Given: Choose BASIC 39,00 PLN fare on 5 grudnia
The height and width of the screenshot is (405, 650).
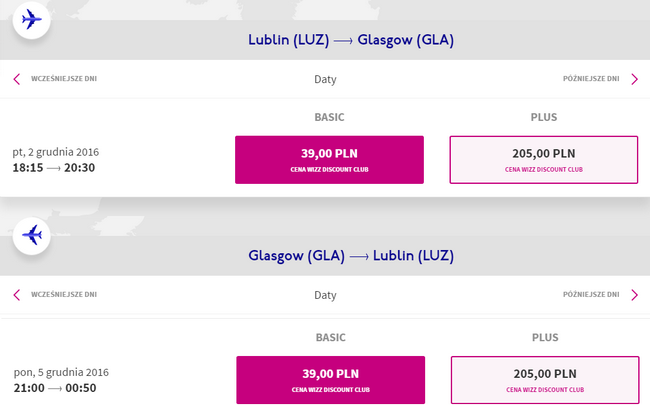Looking at the screenshot, I should point(330,380).
